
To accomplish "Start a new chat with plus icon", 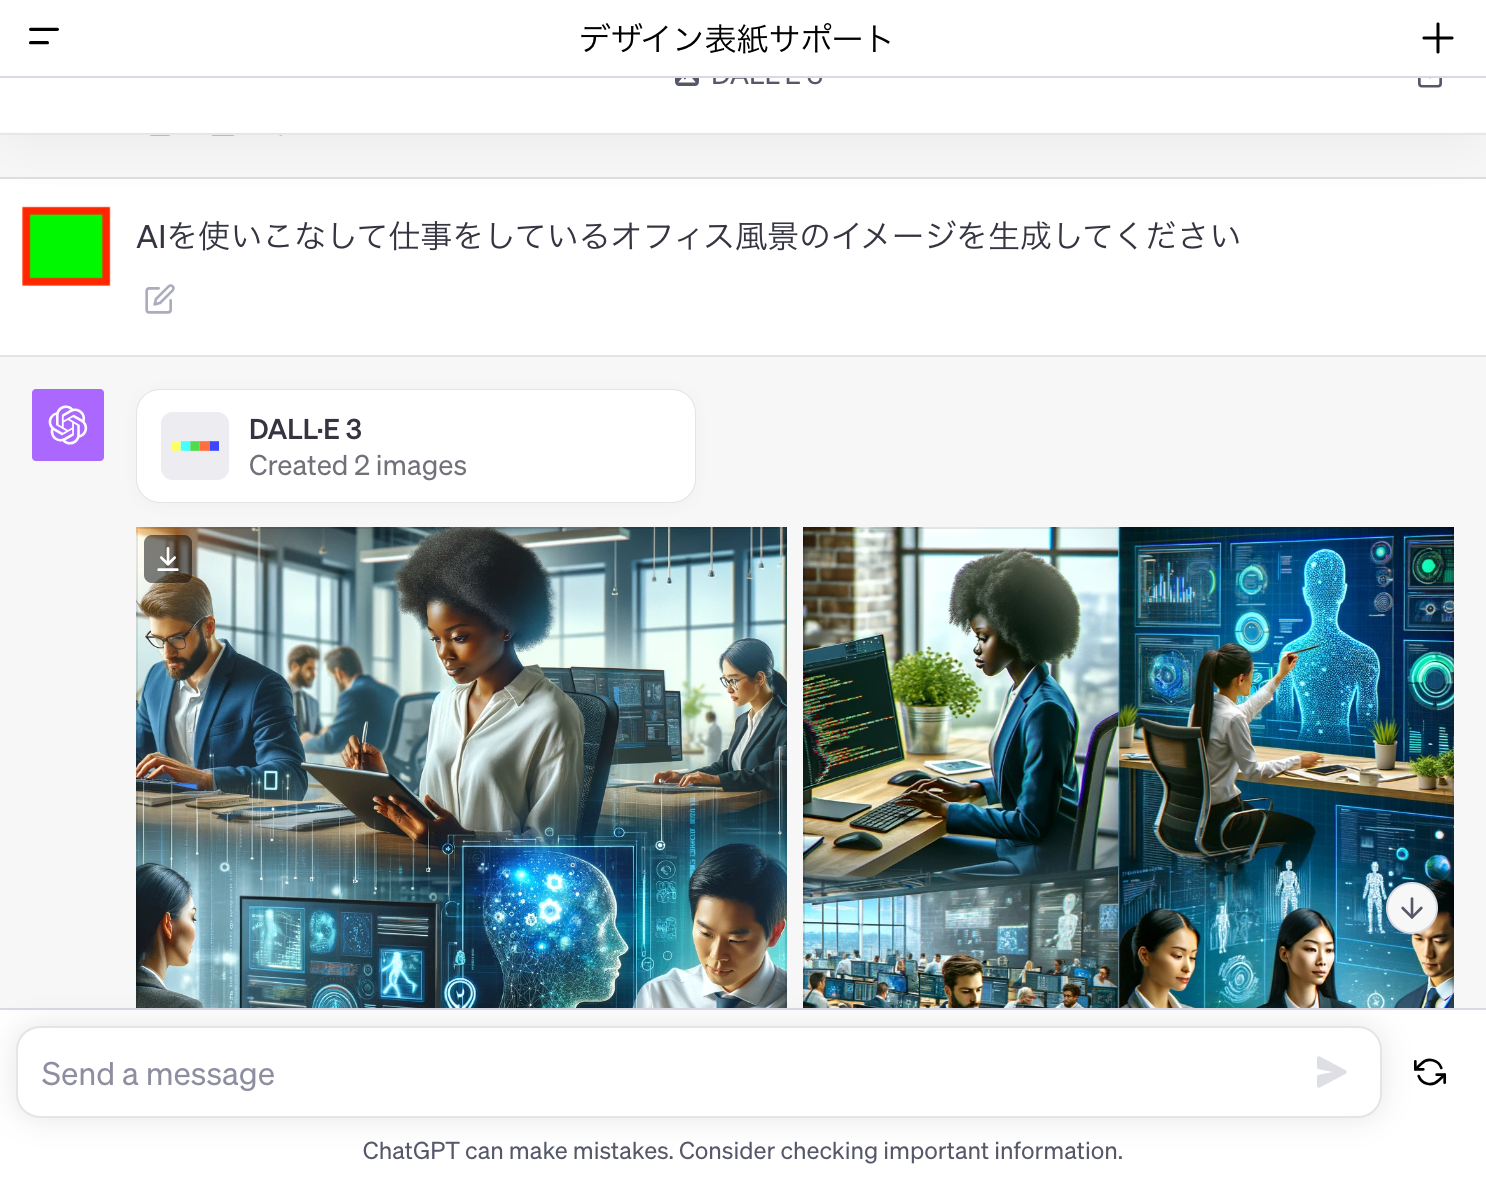I will pos(1437,39).
